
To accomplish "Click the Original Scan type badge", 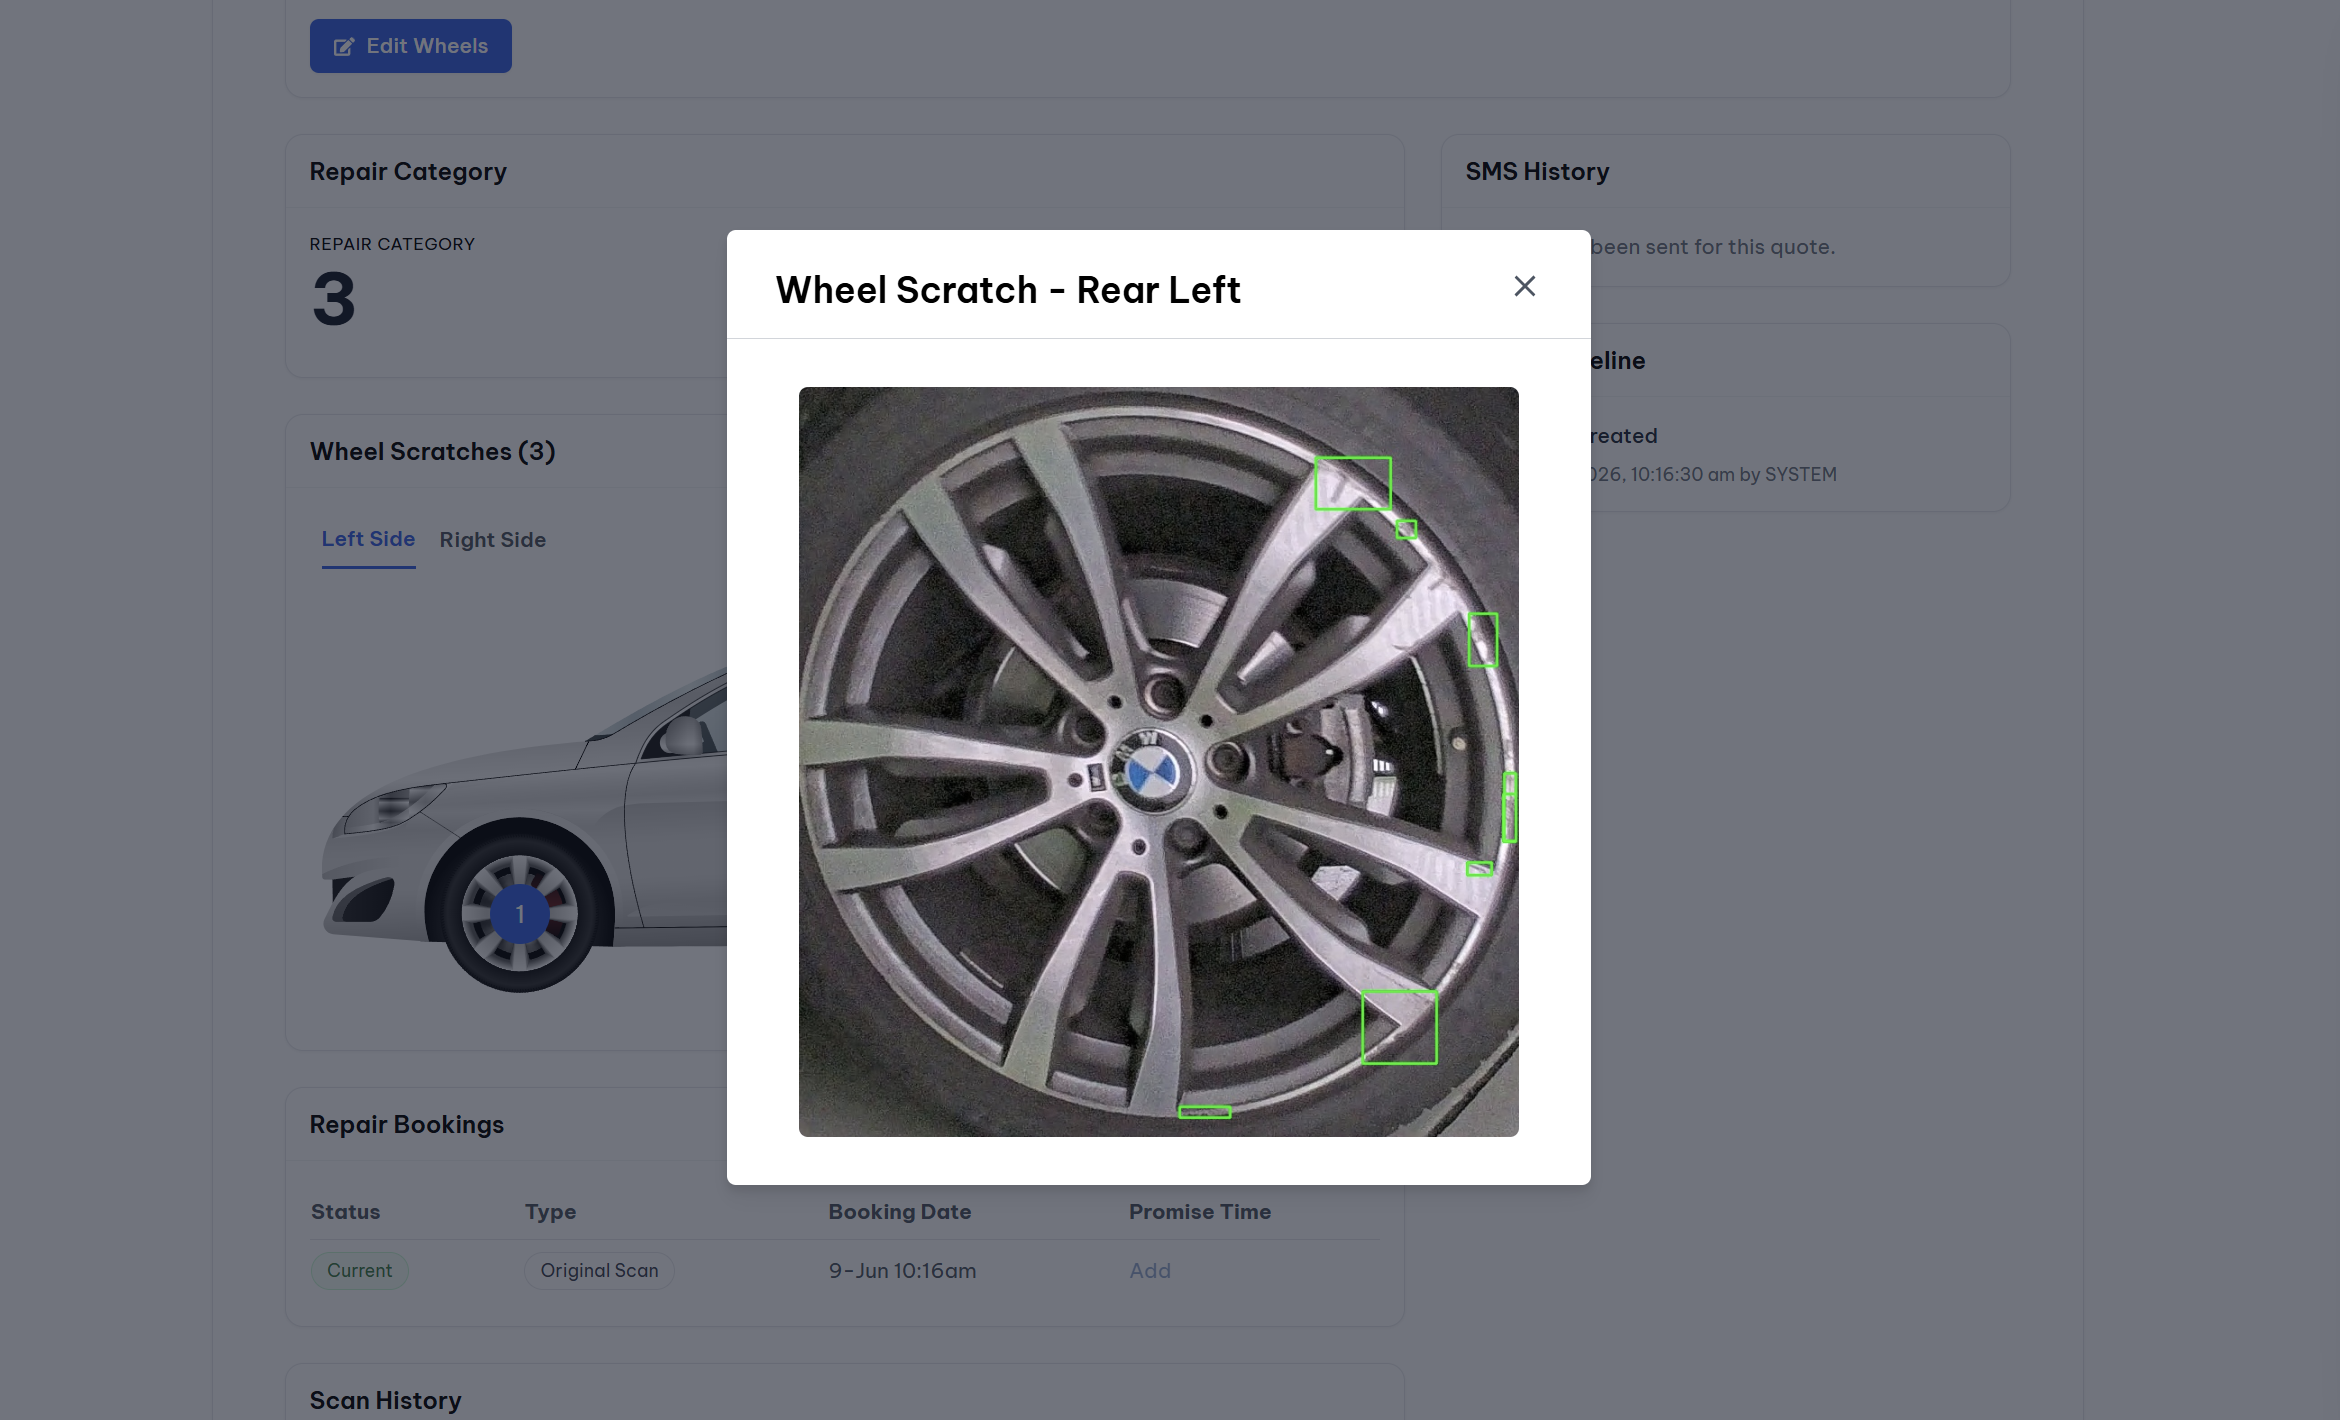I will point(600,1270).
